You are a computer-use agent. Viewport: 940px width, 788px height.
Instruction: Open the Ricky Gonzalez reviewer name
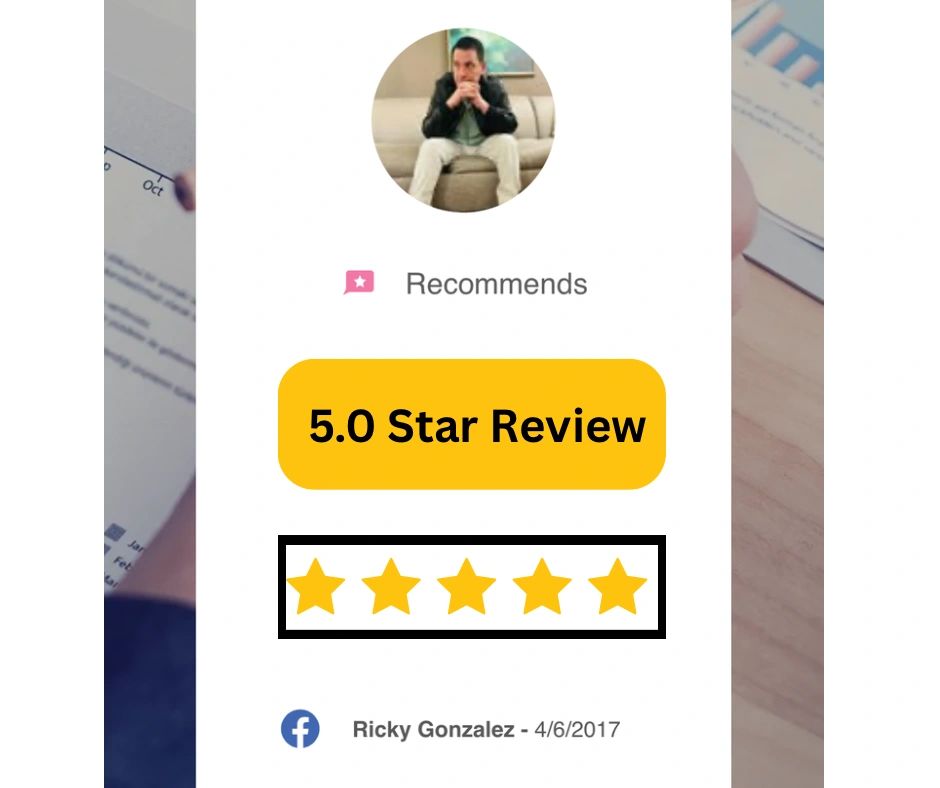[433, 729]
